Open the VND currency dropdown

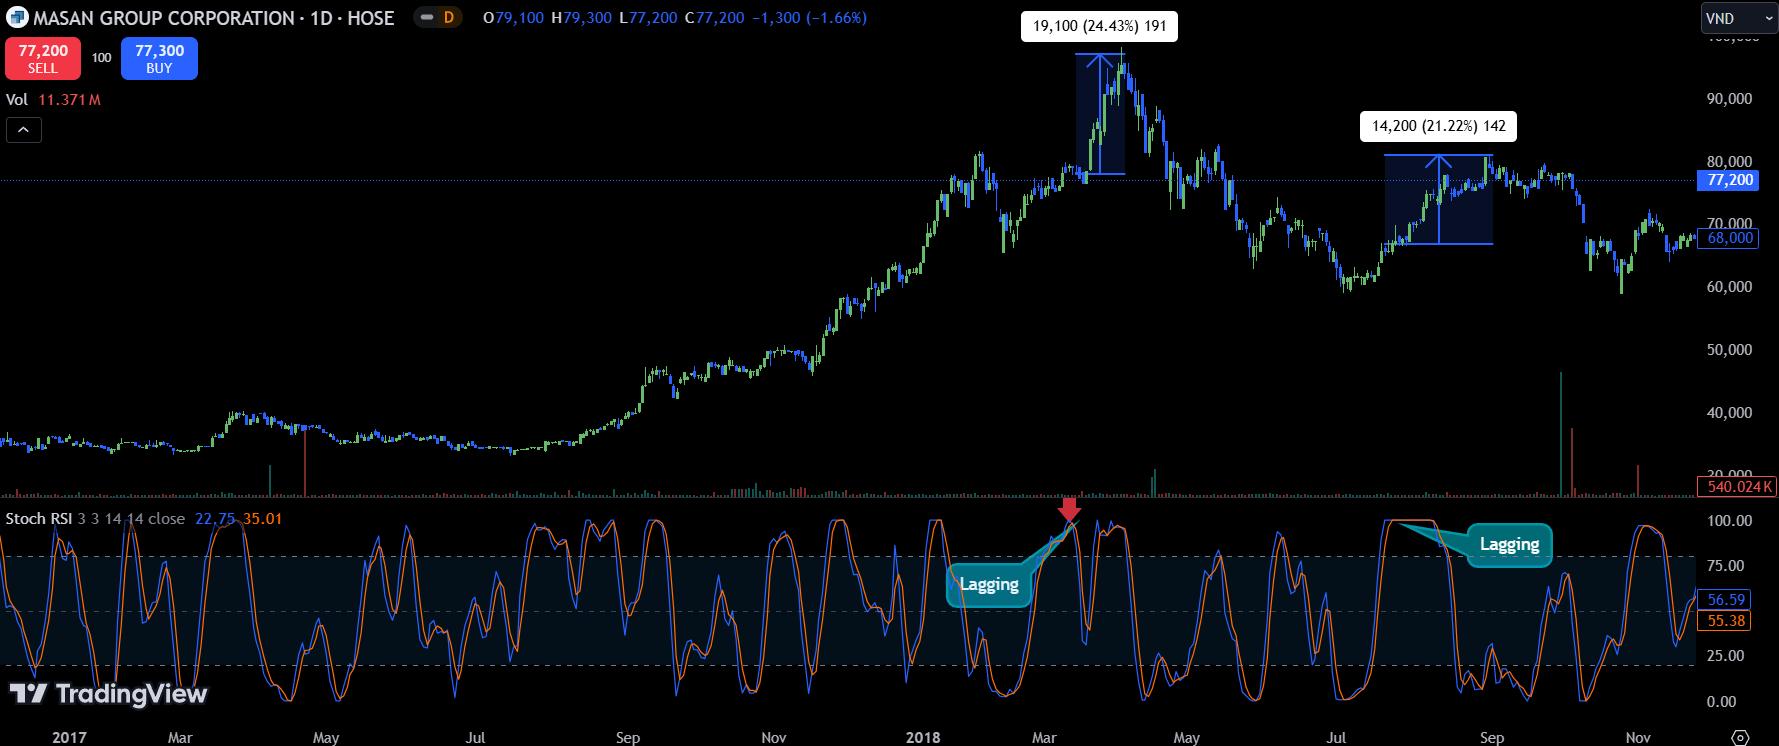1739,18
